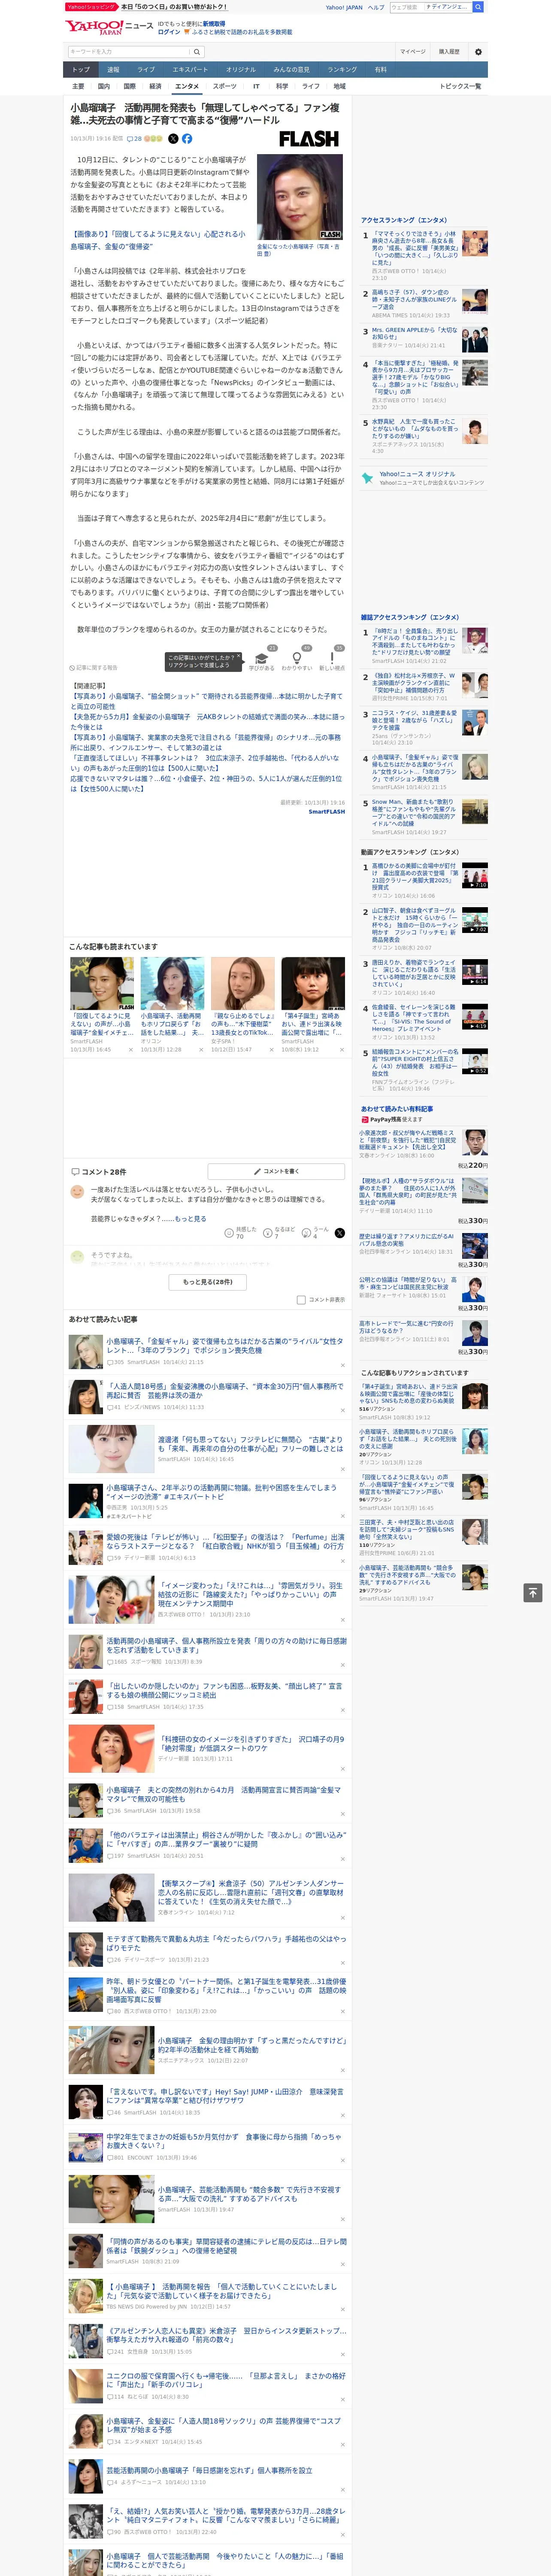Screen dimensions: 551x2576
Task: Click the web search magnifier button in the header
Action: pyautogui.click(x=478, y=7)
